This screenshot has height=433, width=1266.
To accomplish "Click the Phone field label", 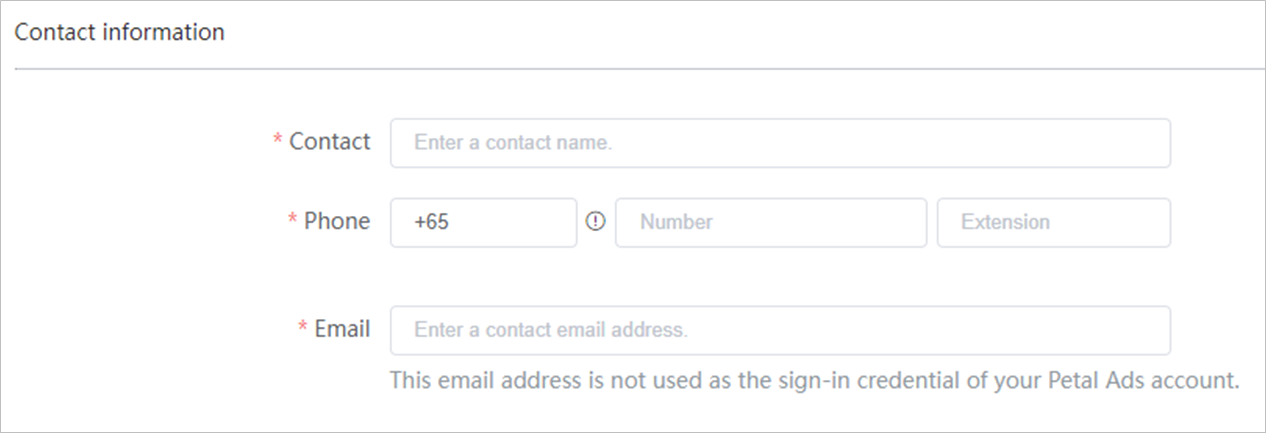I will (x=337, y=221).
